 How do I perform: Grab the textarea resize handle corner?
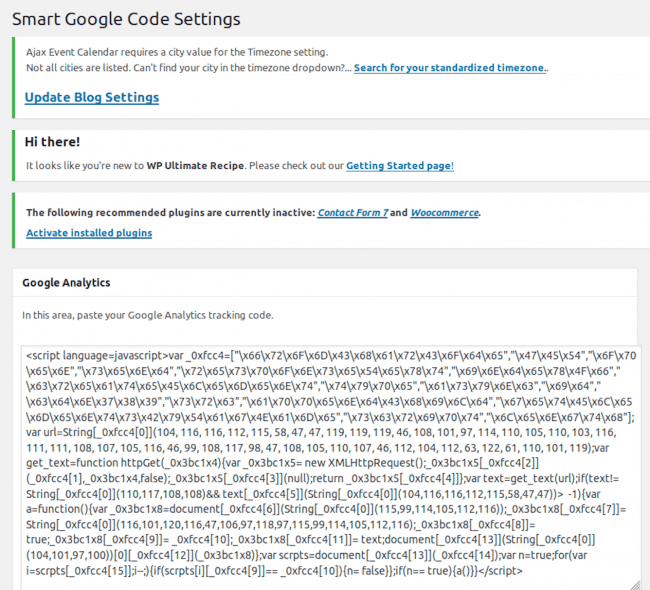point(635,585)
